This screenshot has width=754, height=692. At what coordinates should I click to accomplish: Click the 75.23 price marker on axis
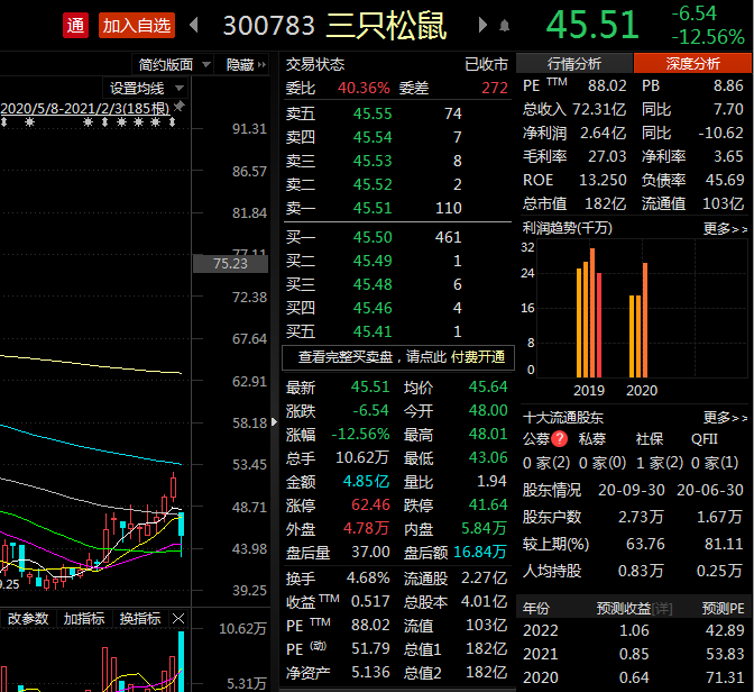(230, 264)
